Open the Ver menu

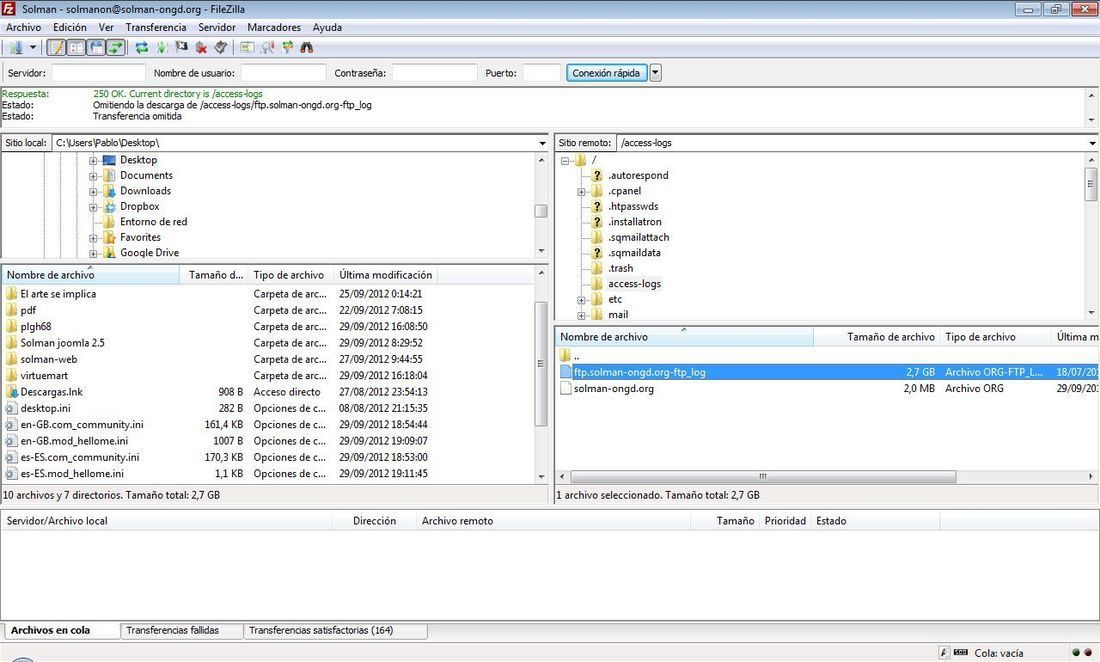click(x=106, y=27)
